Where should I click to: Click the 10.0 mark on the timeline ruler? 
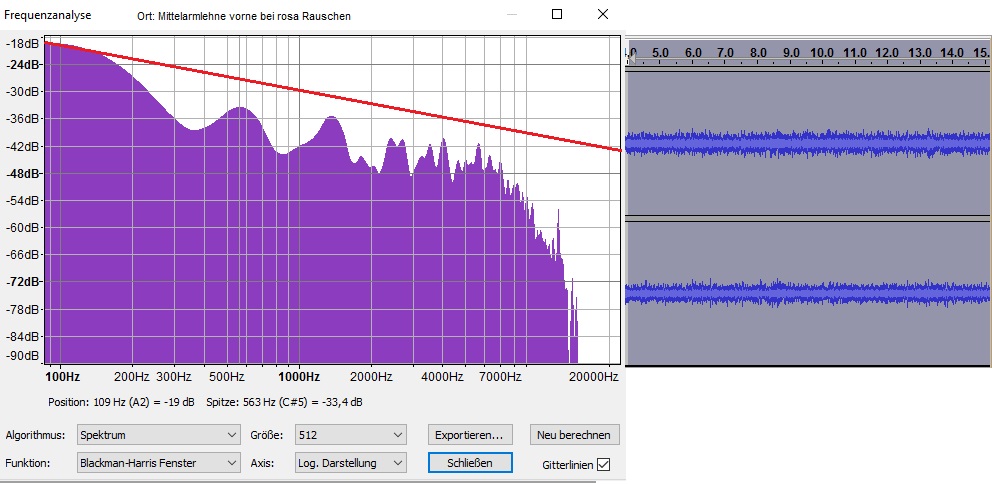(x=822, y=52)
